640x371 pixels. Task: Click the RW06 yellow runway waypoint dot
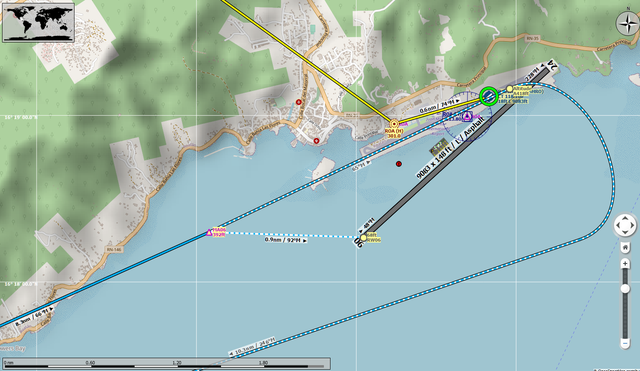point(363,238)
